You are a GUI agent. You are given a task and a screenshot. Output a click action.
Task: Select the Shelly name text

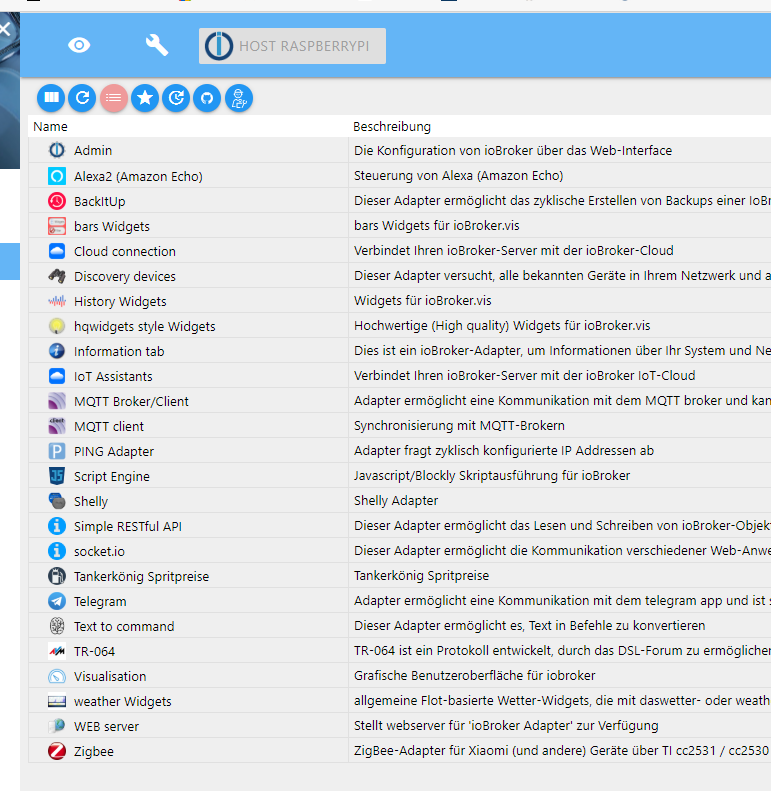(x=91, y=501)
